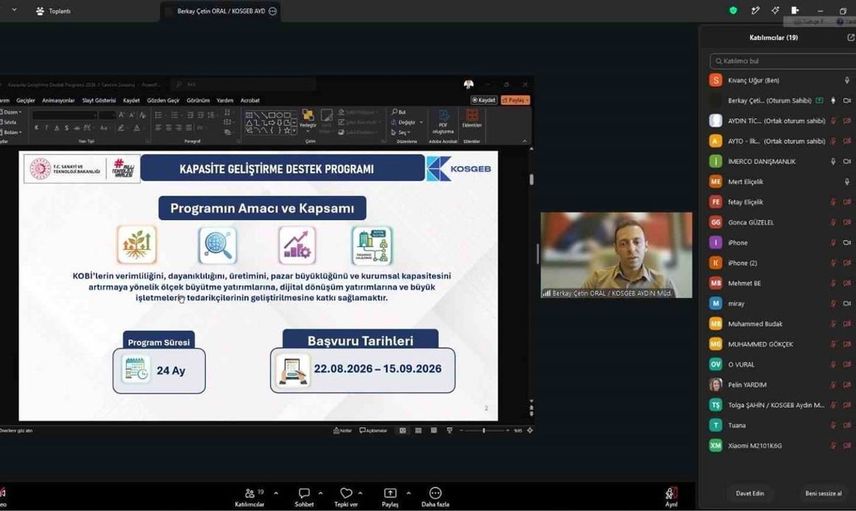
Task: Open Eklentiler add-ins icon
Action: [472, 118]
